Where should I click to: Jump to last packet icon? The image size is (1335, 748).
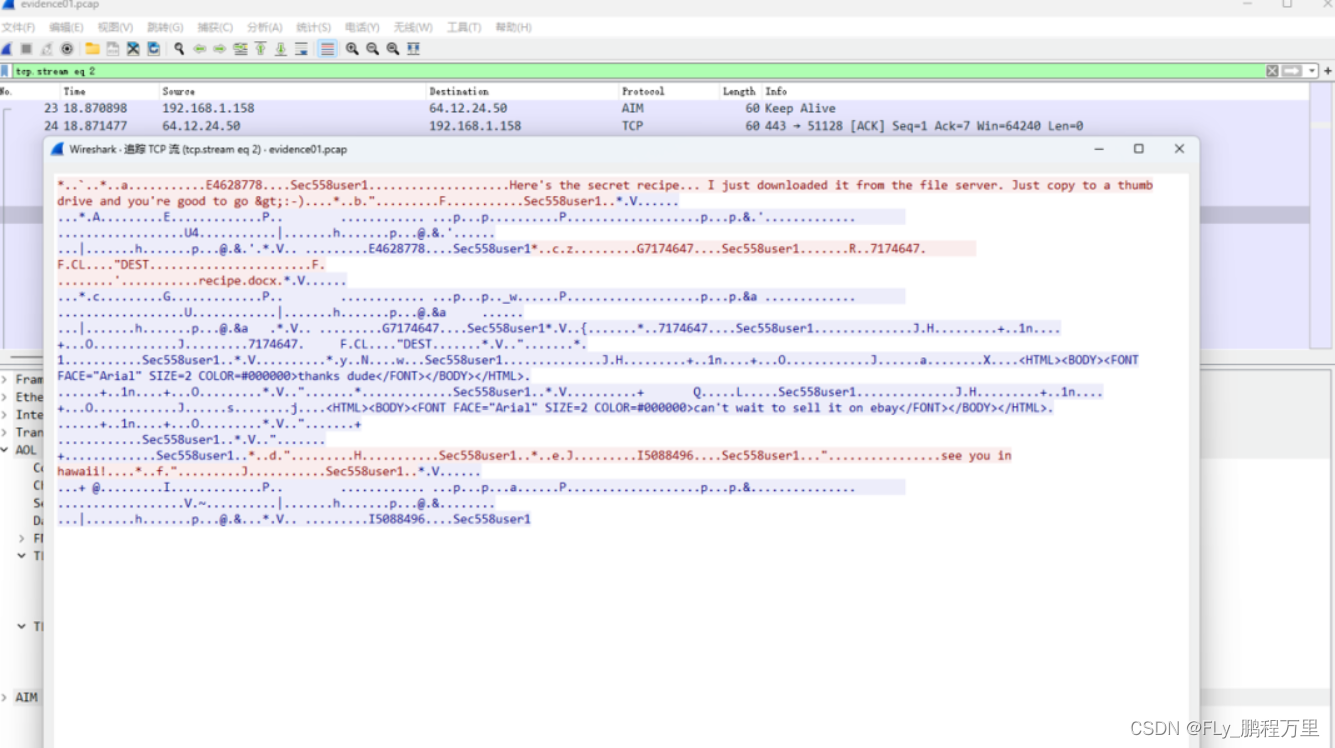tap(280, 49)
